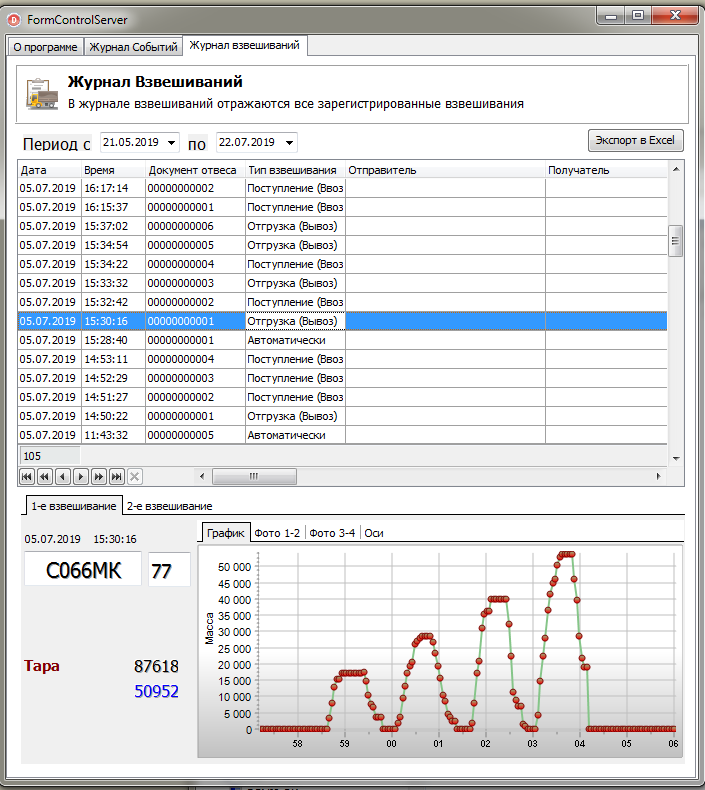The image size is (705, 790).
Task: Go to first record in navigator
Action: coord(27,477)
